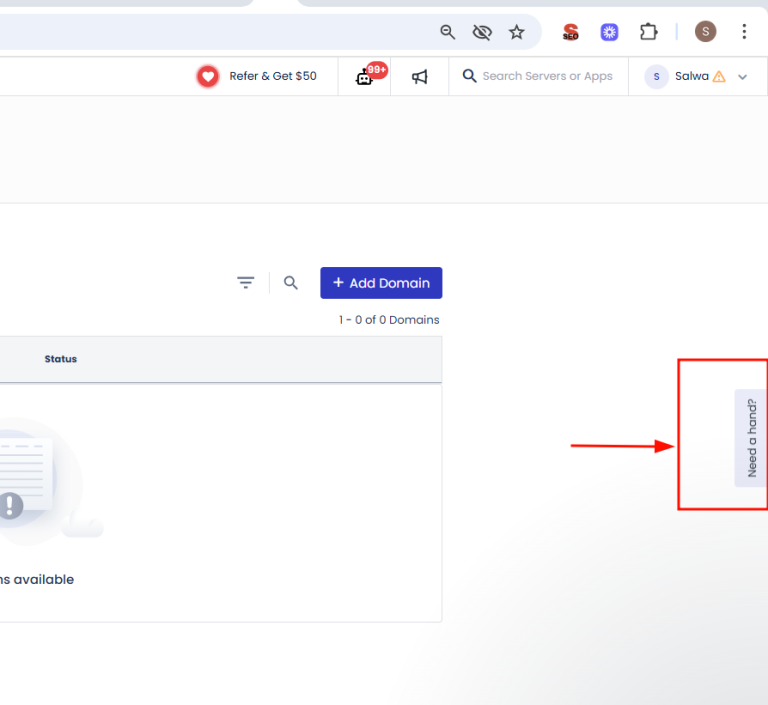Open the Chrome profile avatar
The width and height of the screenshot is (768, 705).
coord(705,32)
